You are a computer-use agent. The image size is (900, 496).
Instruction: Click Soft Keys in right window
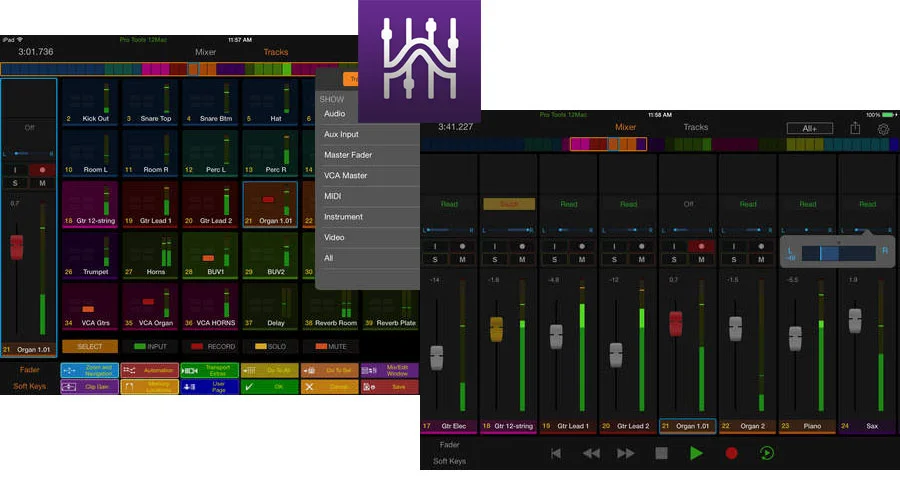click(449, 461)
